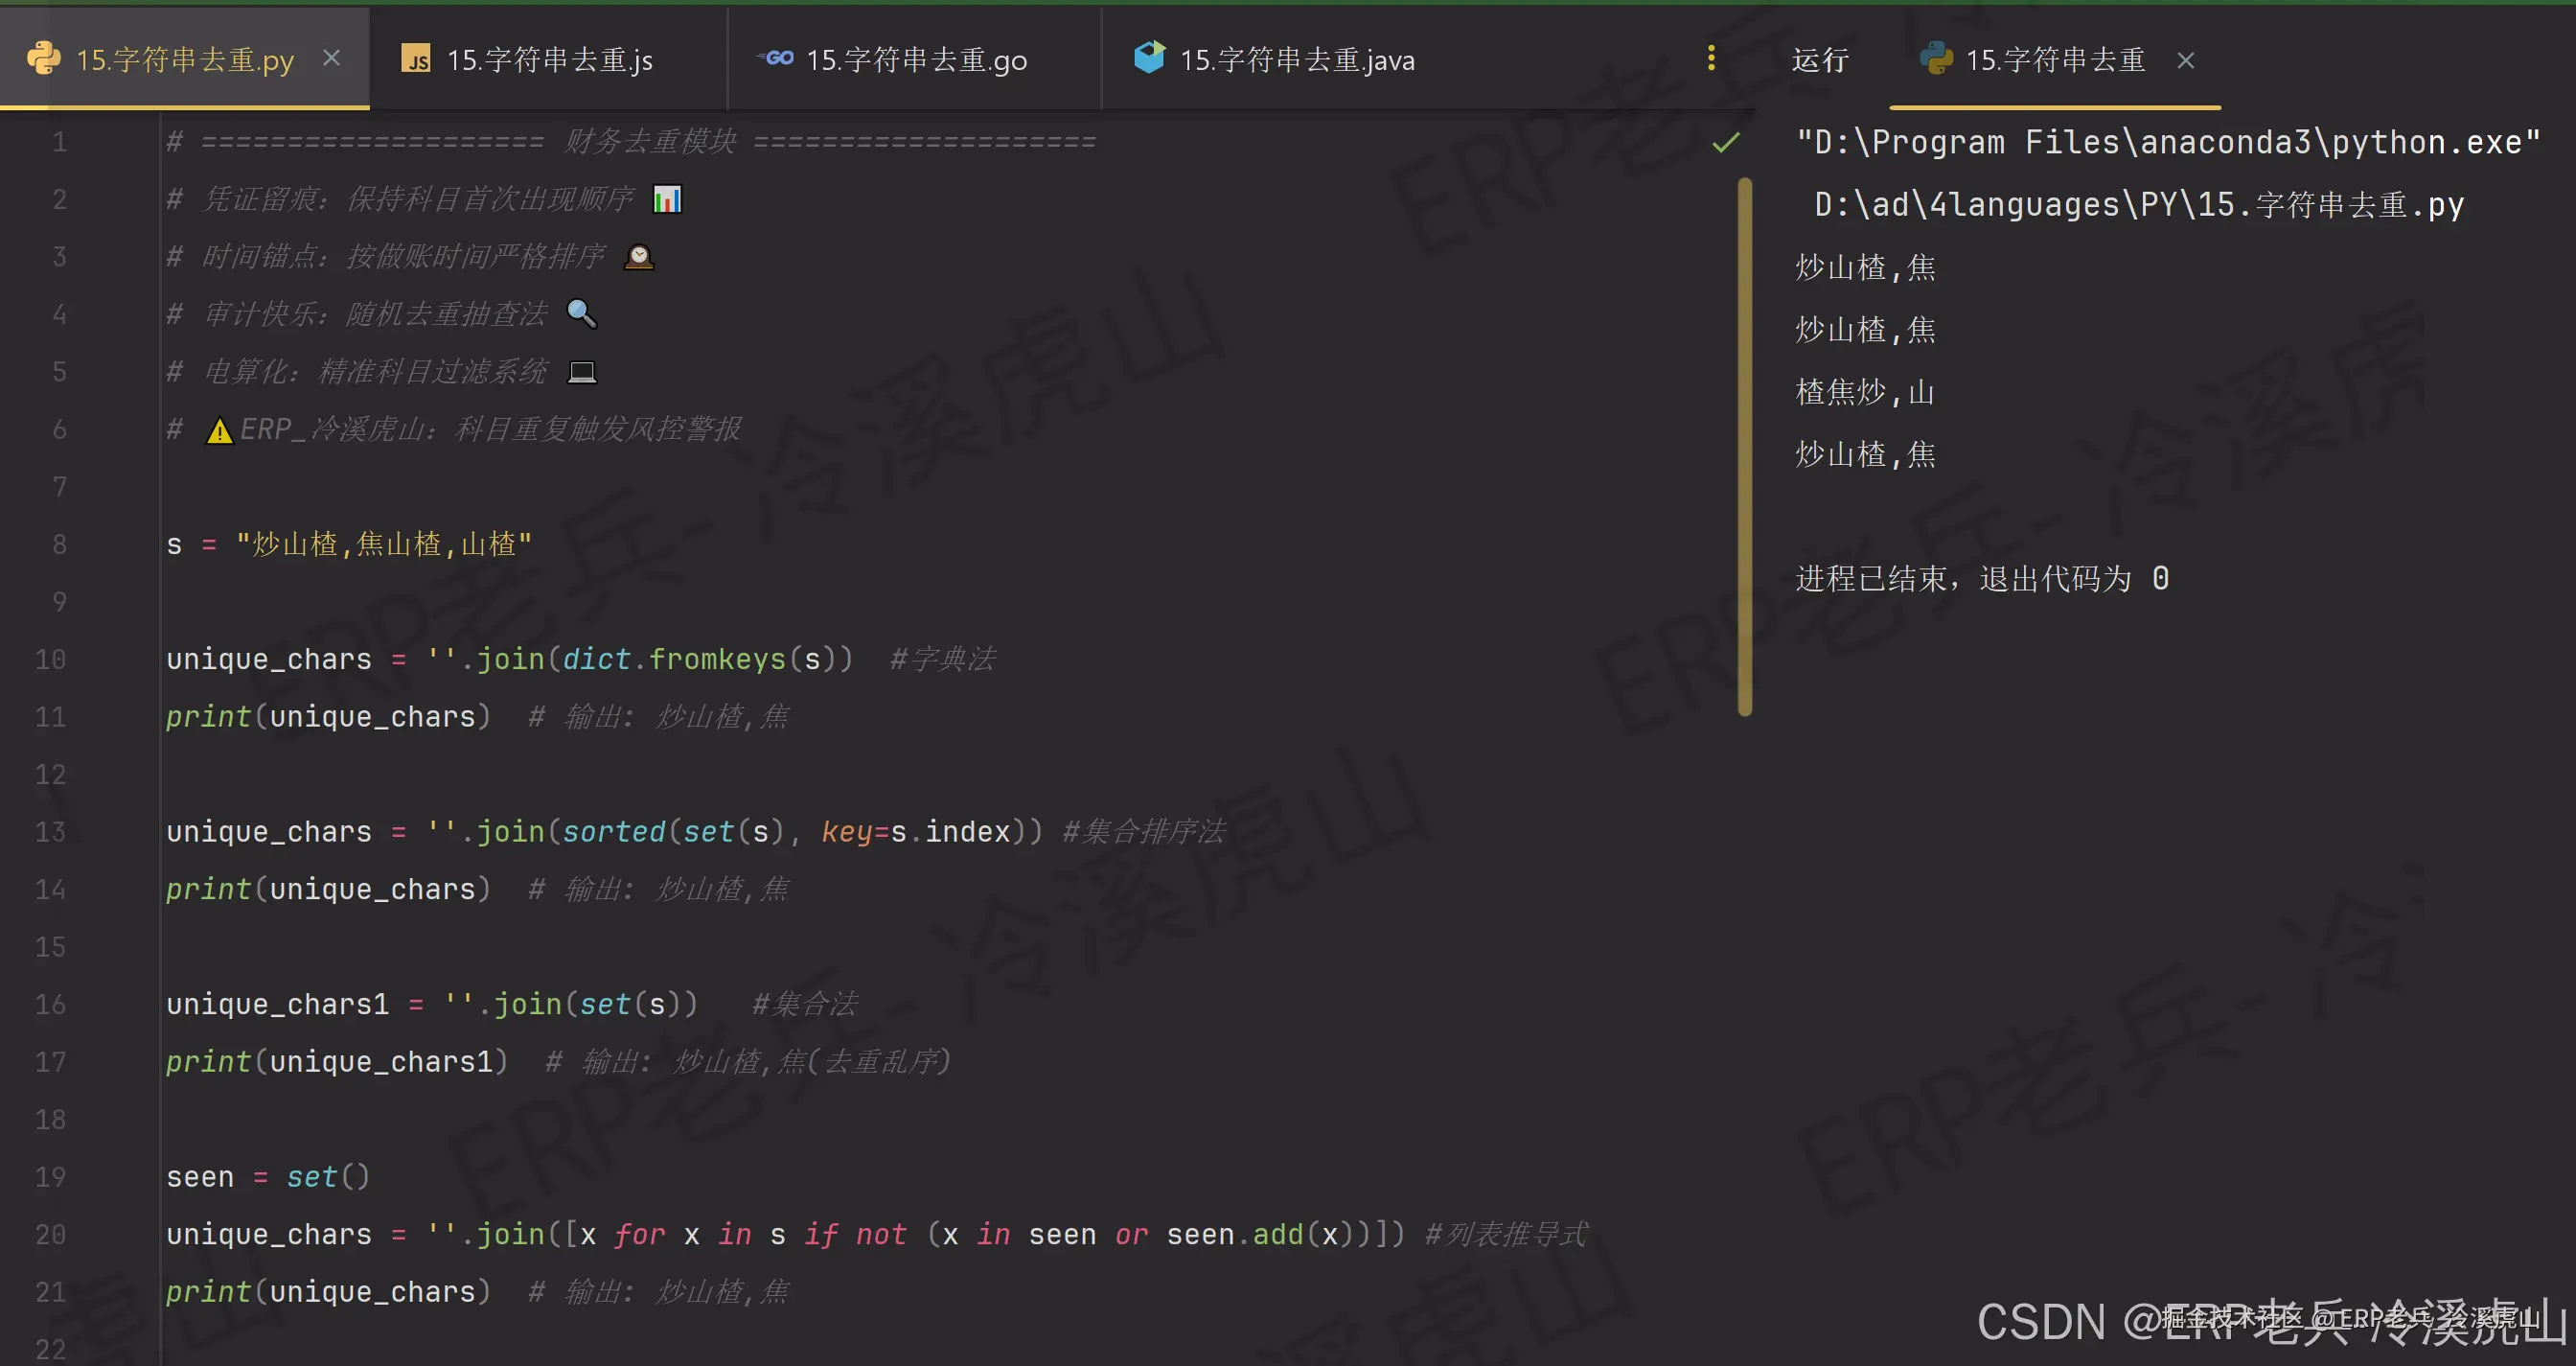This screenshot has height=1366, width=2576.
Task: Click the Java file icon on the tab
Action: point(1149,57)
